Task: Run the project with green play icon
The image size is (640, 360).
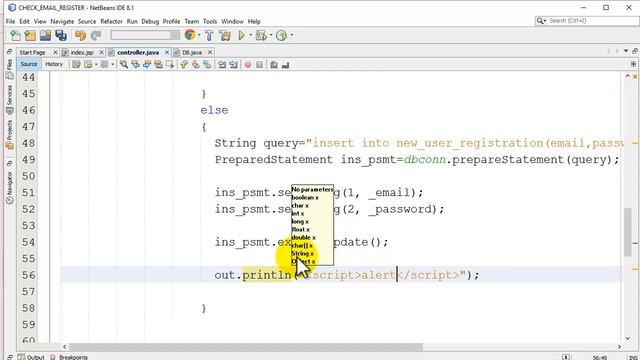Action: [241, 36]
